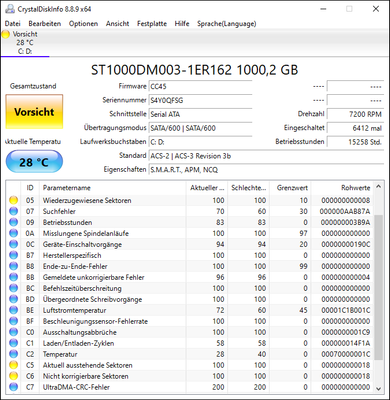Click the blue status icon for UltraDMA-CRC-Fehler
This screenshot has width=390, height=400.
(x=13, y=387)
